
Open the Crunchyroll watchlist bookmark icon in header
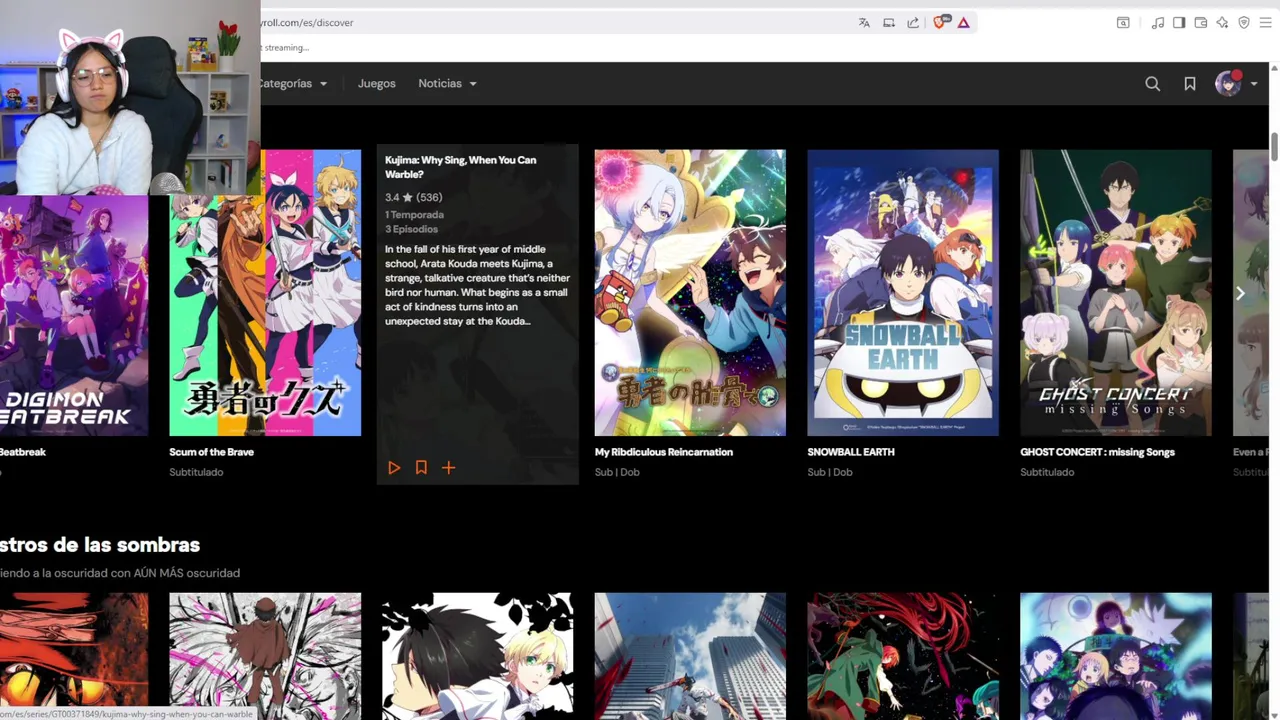[1190, 84]
